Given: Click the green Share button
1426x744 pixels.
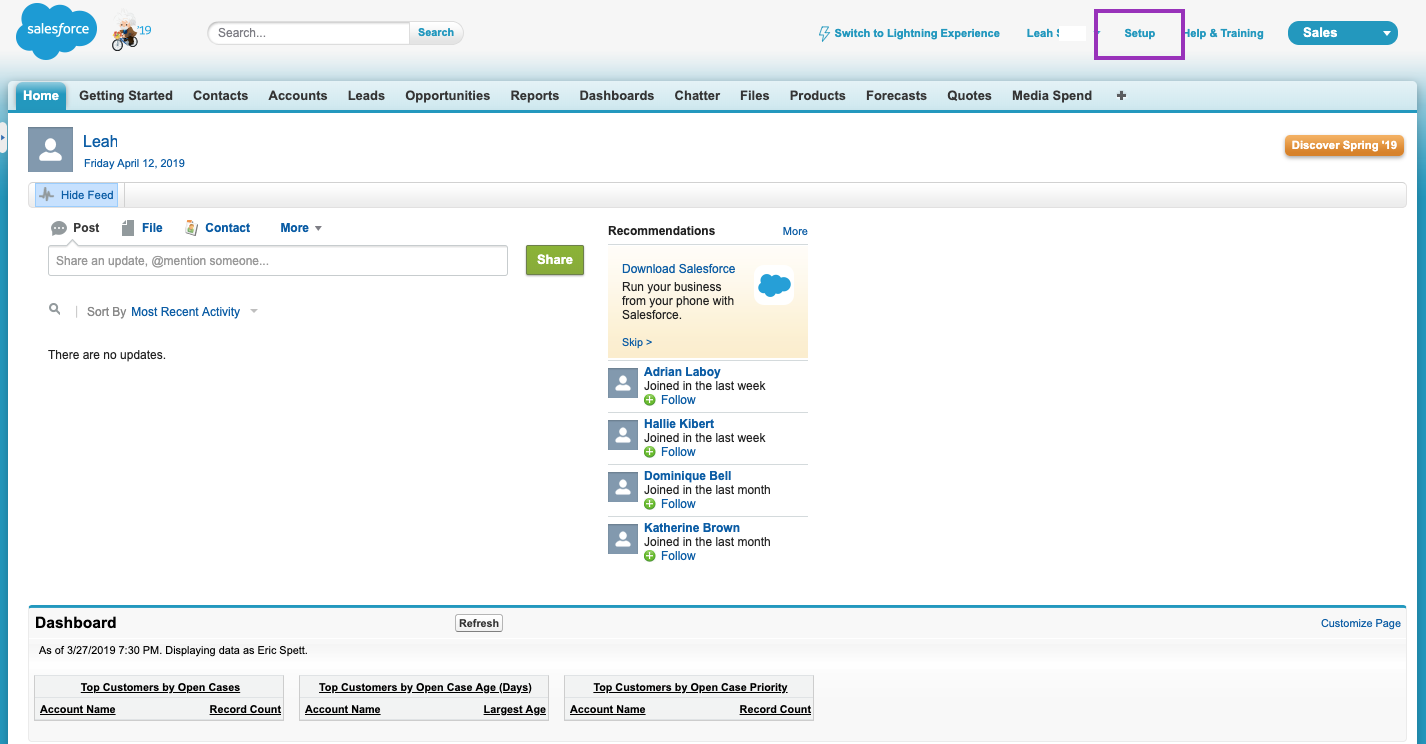Looking at the screenshot, I should tap(555, 260).
